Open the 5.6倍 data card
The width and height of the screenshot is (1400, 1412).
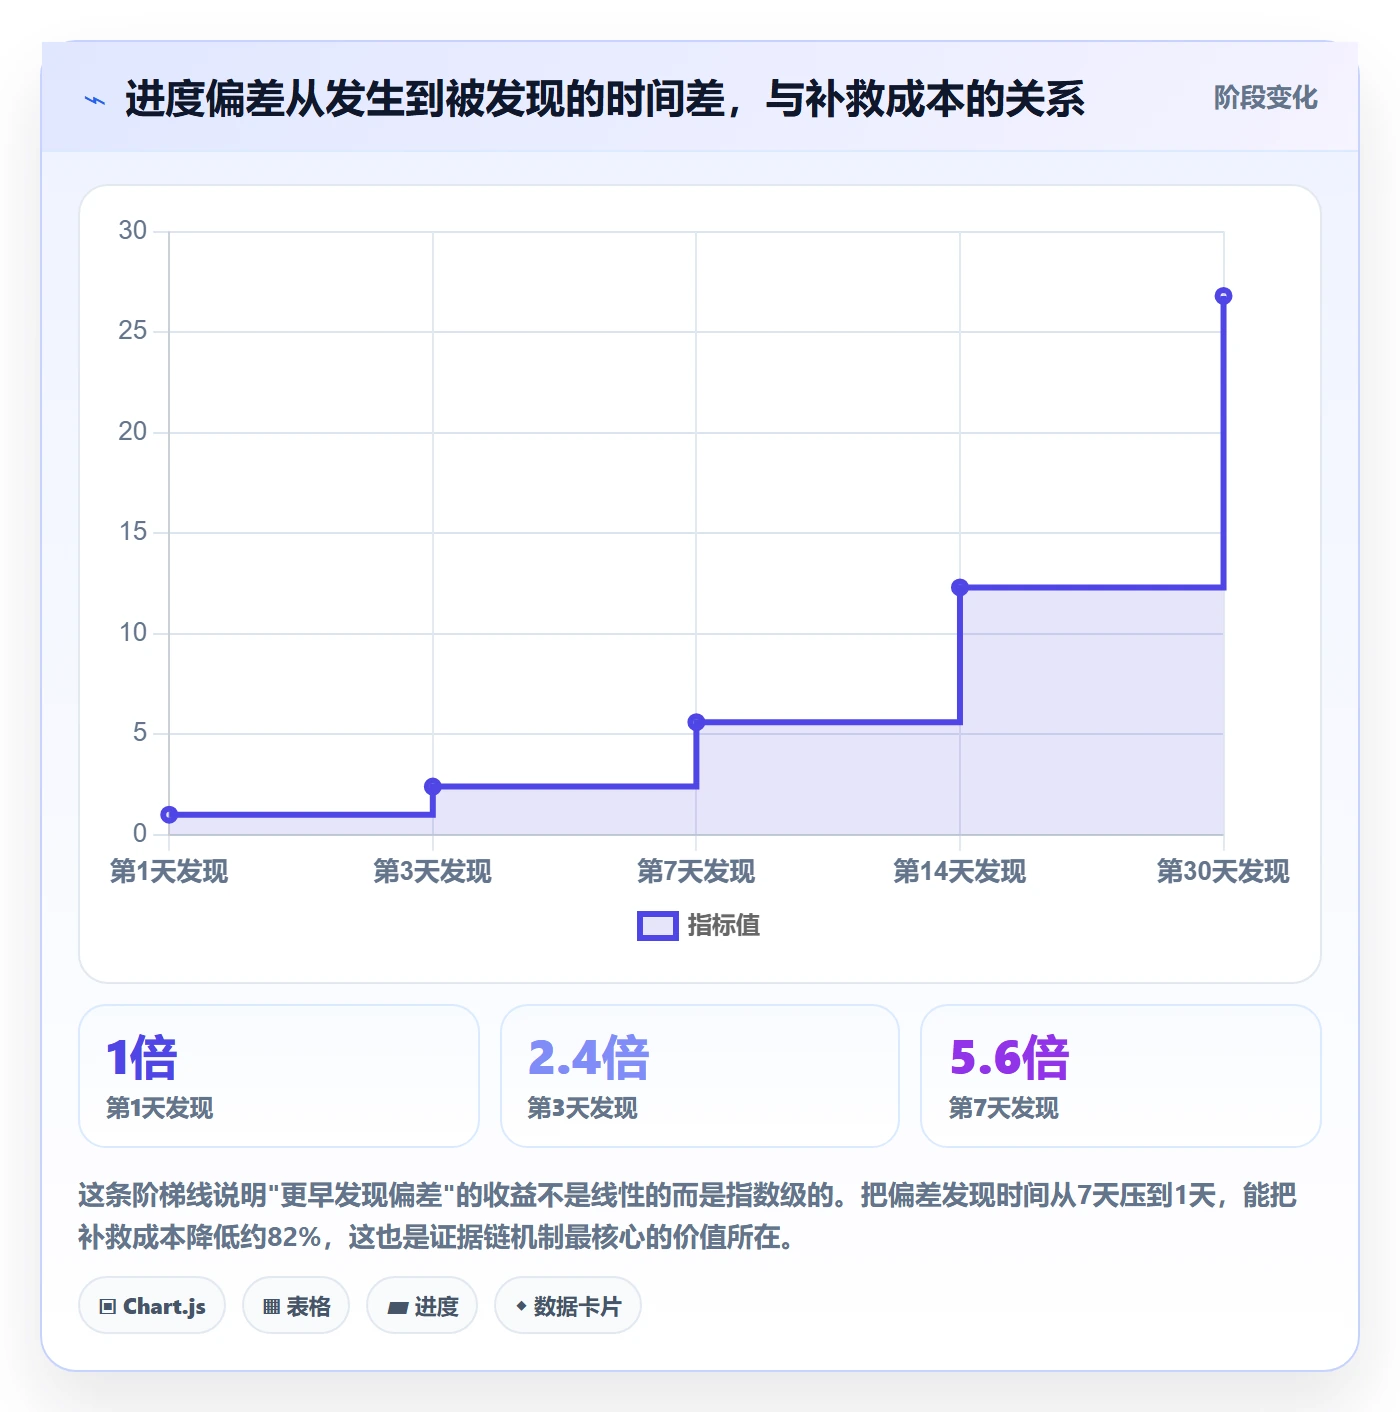click(x=1121, y=1076)
